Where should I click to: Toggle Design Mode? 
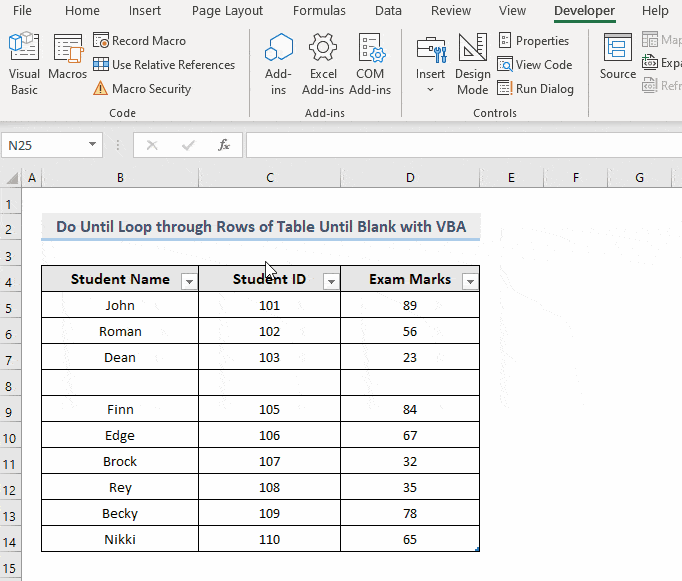473,63
